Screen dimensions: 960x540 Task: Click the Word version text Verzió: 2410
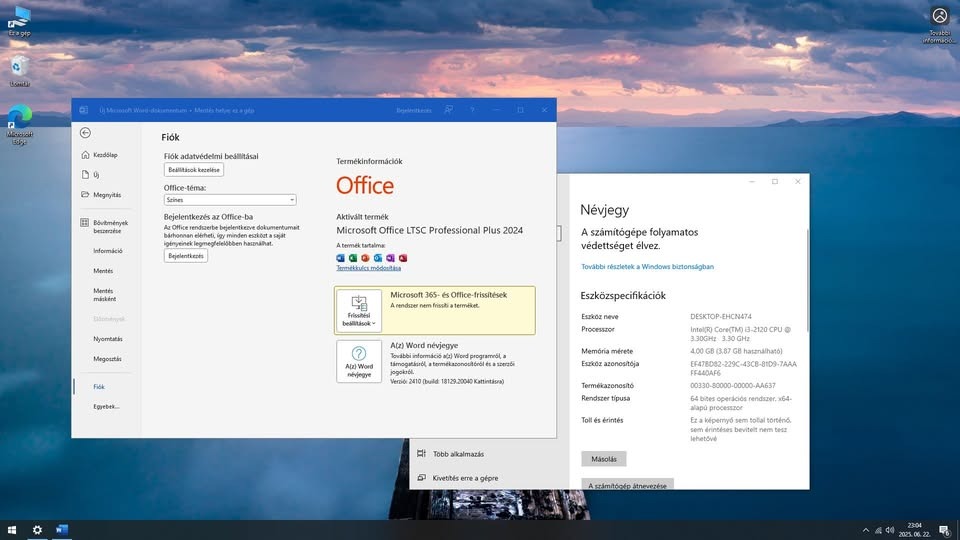[x=447, y=381]
